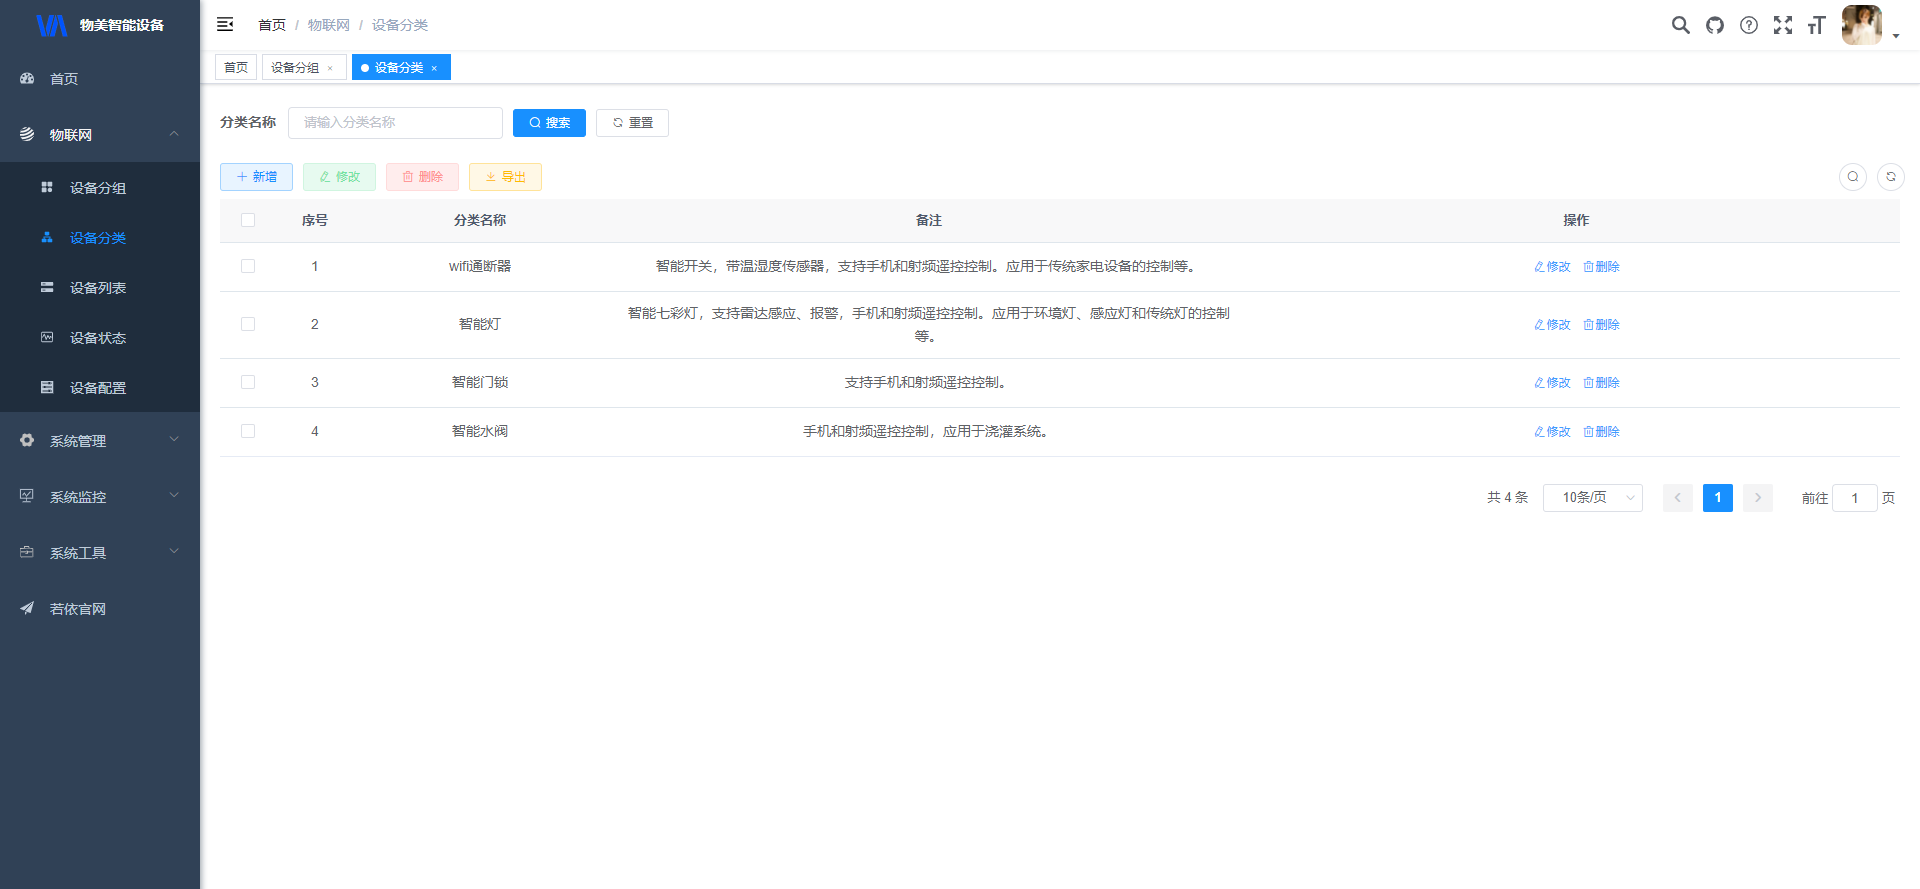Select the checkbox for wifi通断器 row

tap(248, 266)
